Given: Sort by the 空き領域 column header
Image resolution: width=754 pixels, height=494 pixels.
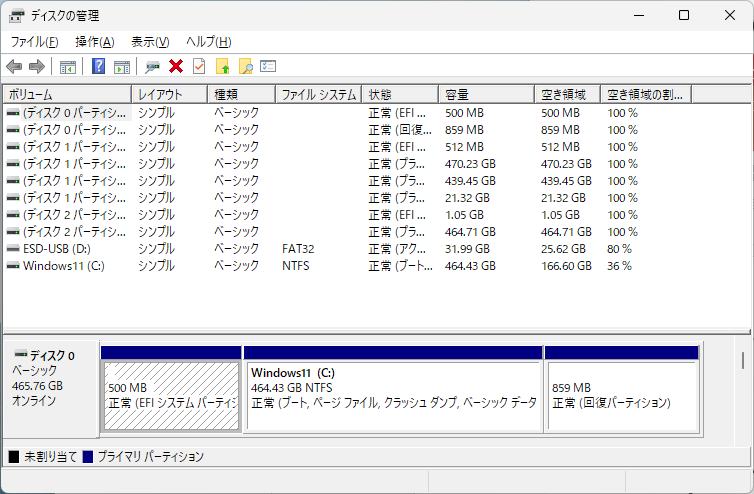Looking at the screenshot, I should [568, 94].
